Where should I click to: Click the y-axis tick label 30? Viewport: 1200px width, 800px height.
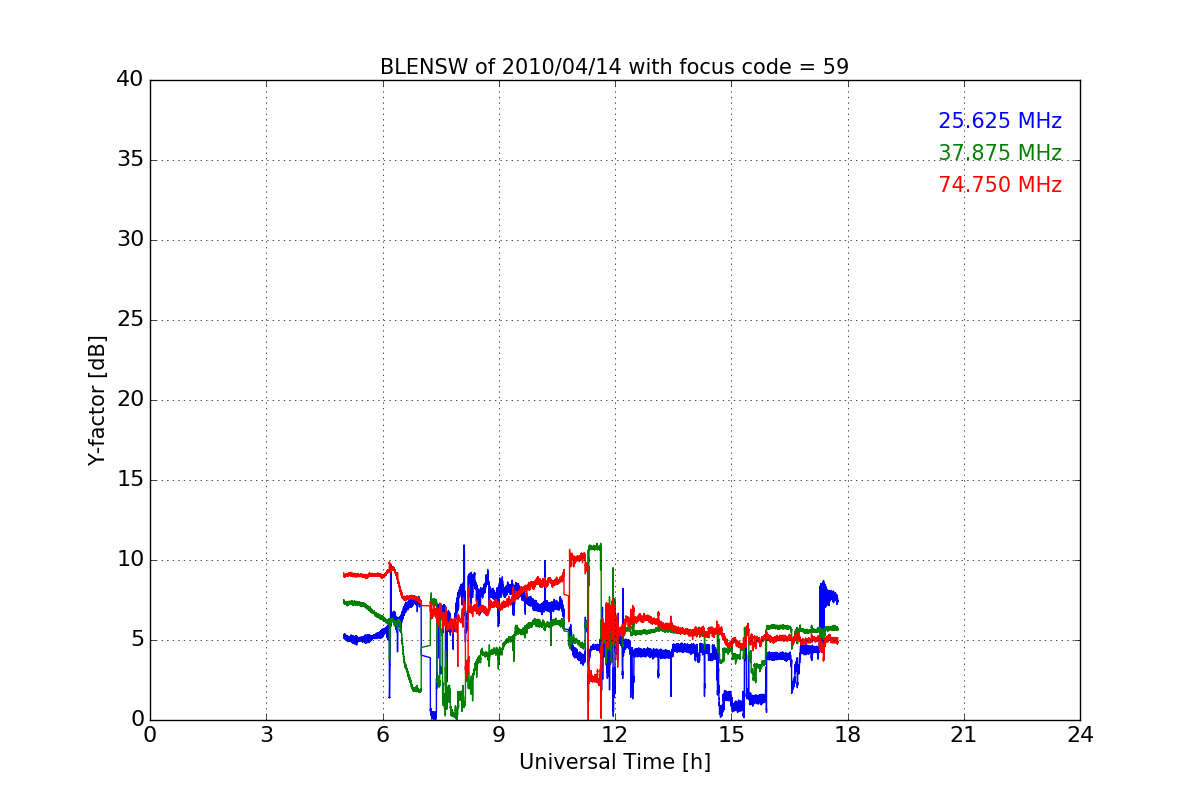130,240
